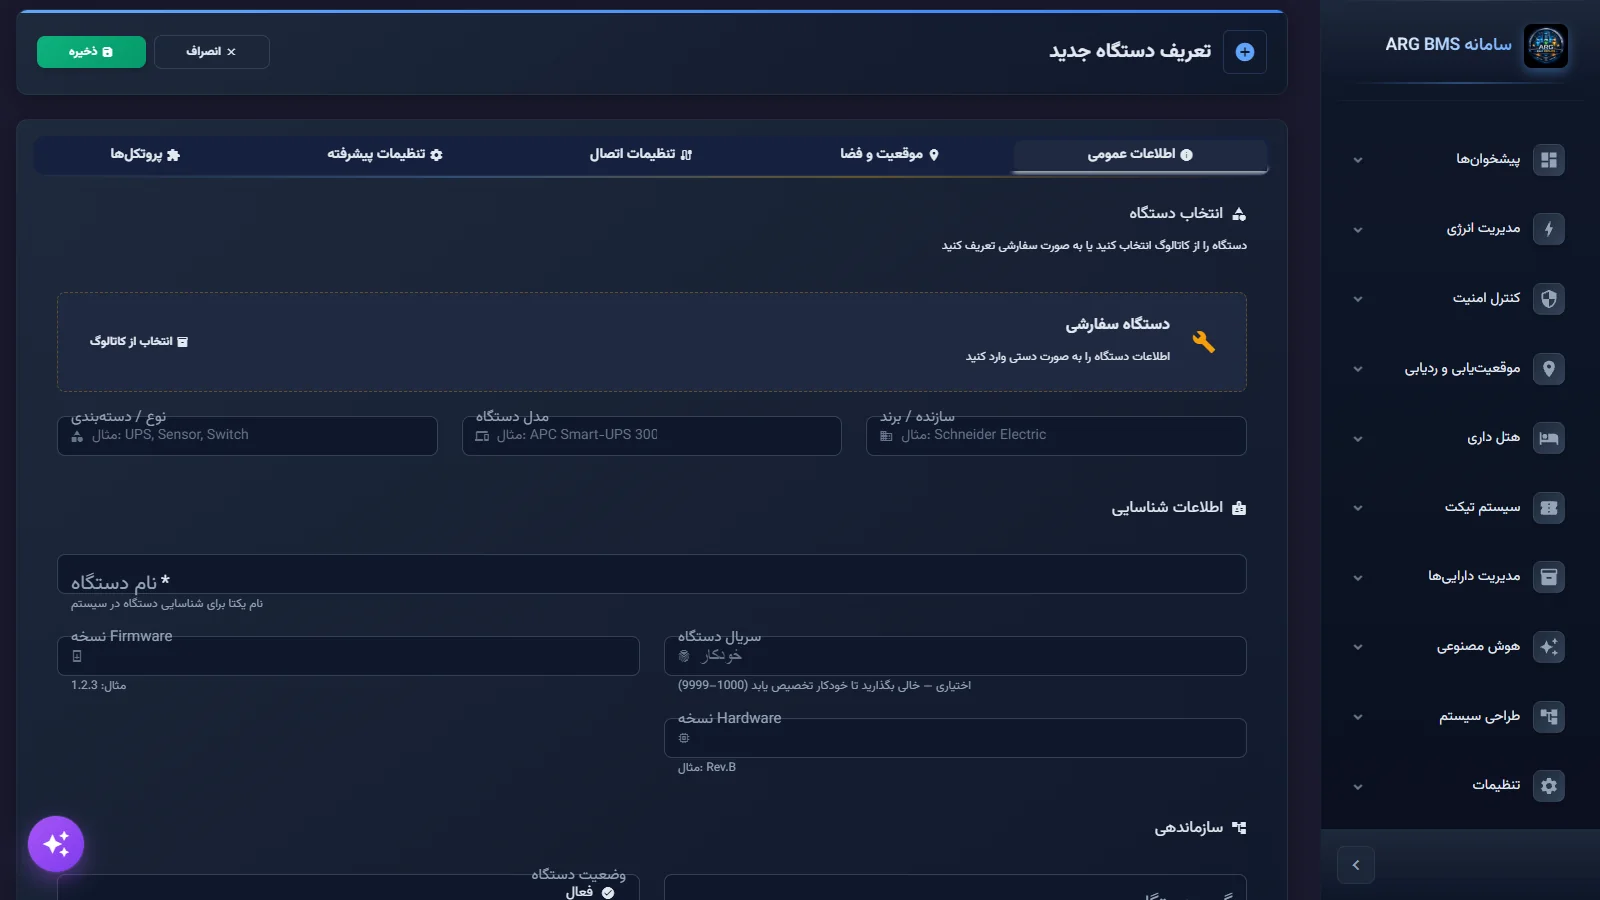The width and height of the screenshot is (1600, 900).
Task: Click the settings gear icon in sidebar
Action: 1549,786
